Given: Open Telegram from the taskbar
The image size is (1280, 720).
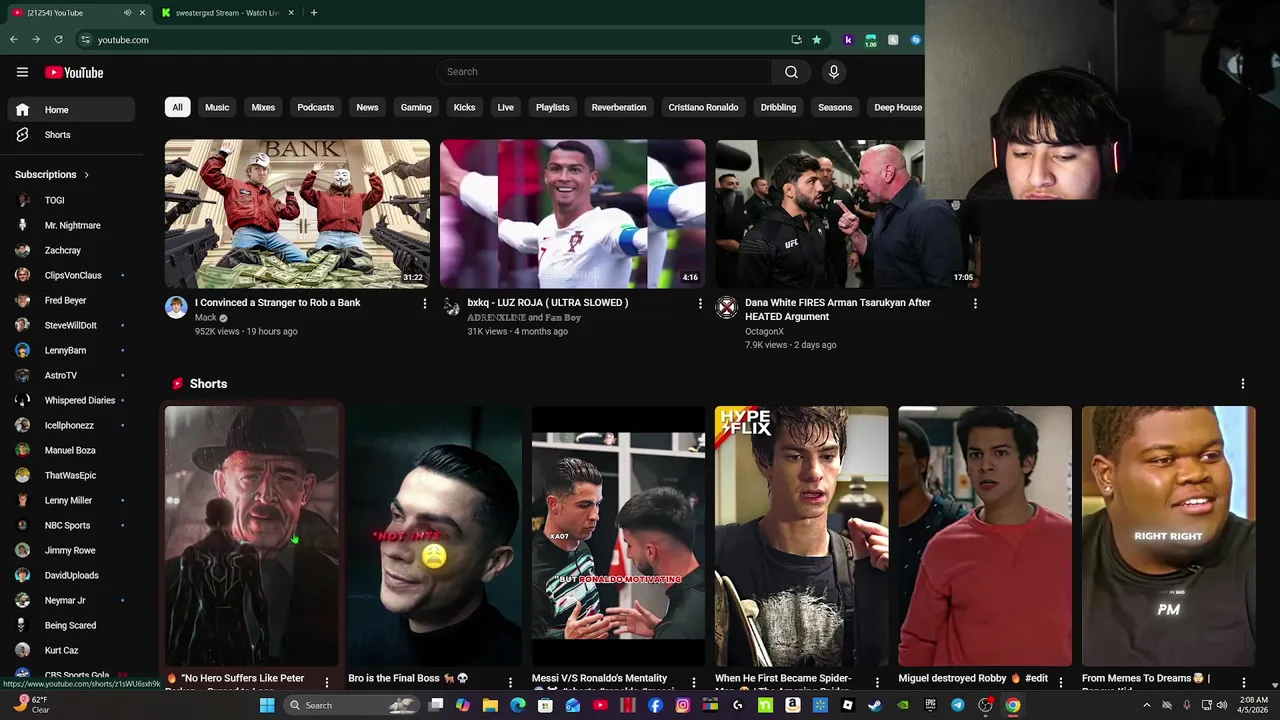Looking at the screenshot, I should click(x=958, y=705).
